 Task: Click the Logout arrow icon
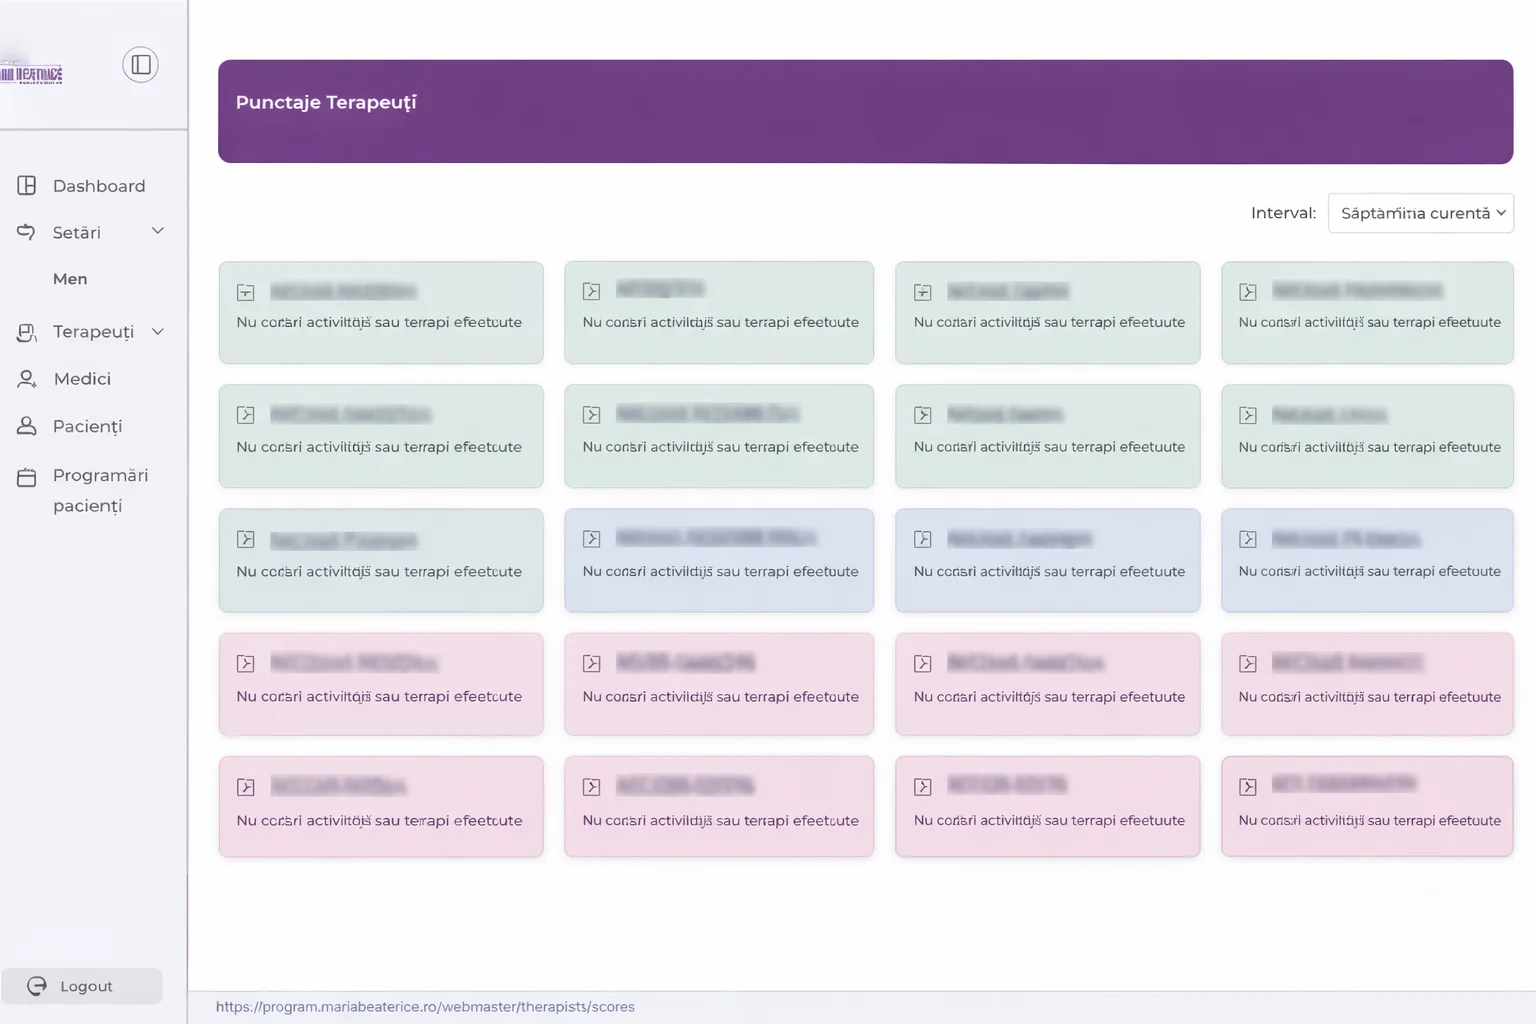coord(37,986)
